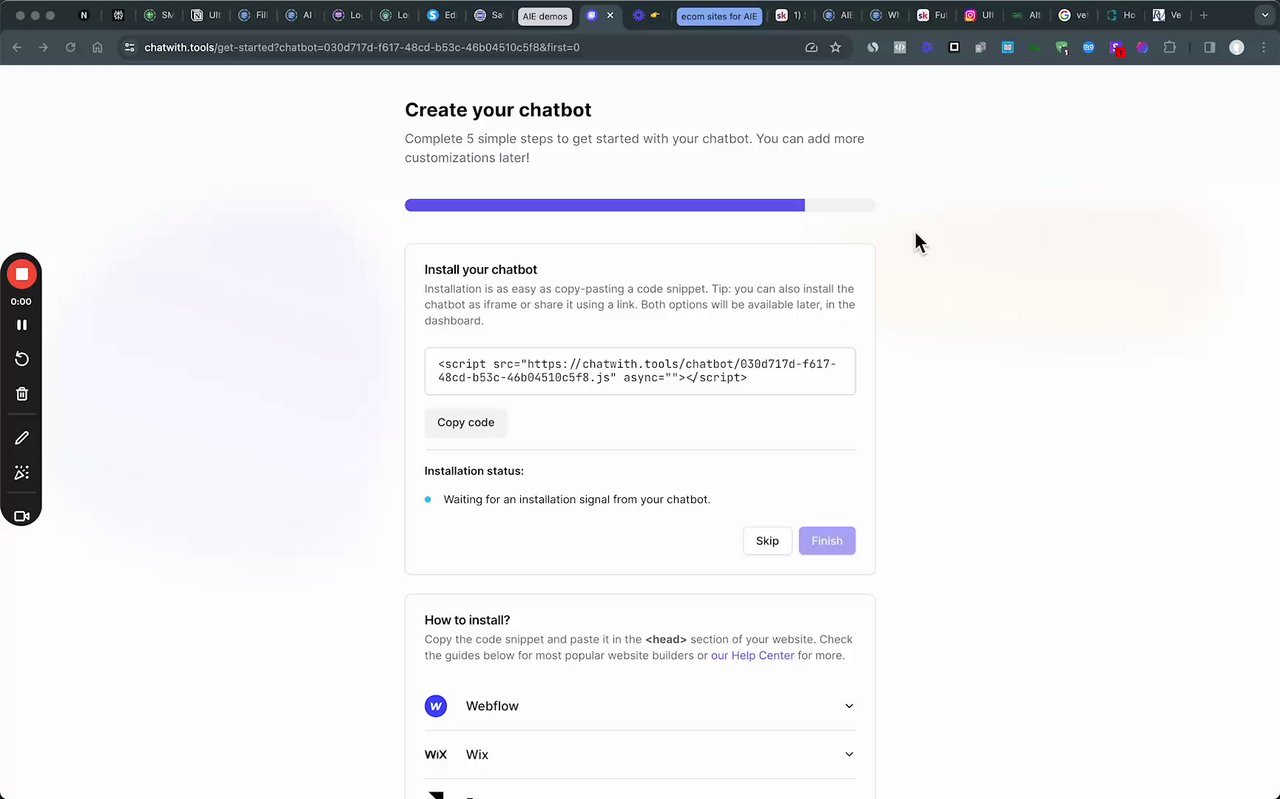This screenshot has width=1280, height=799.
Task: Click the Waiting for installation signal status
Action: [x=577, y=500]
